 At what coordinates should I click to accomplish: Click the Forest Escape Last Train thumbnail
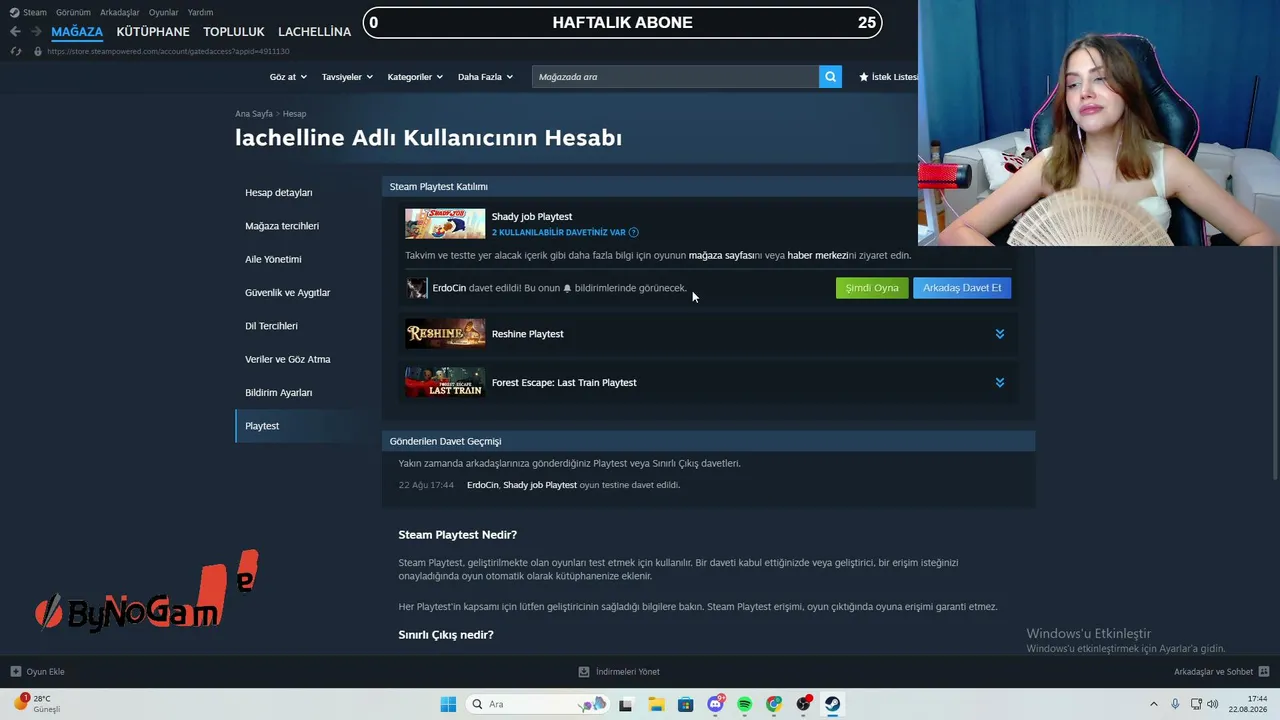tap(445, 382)
